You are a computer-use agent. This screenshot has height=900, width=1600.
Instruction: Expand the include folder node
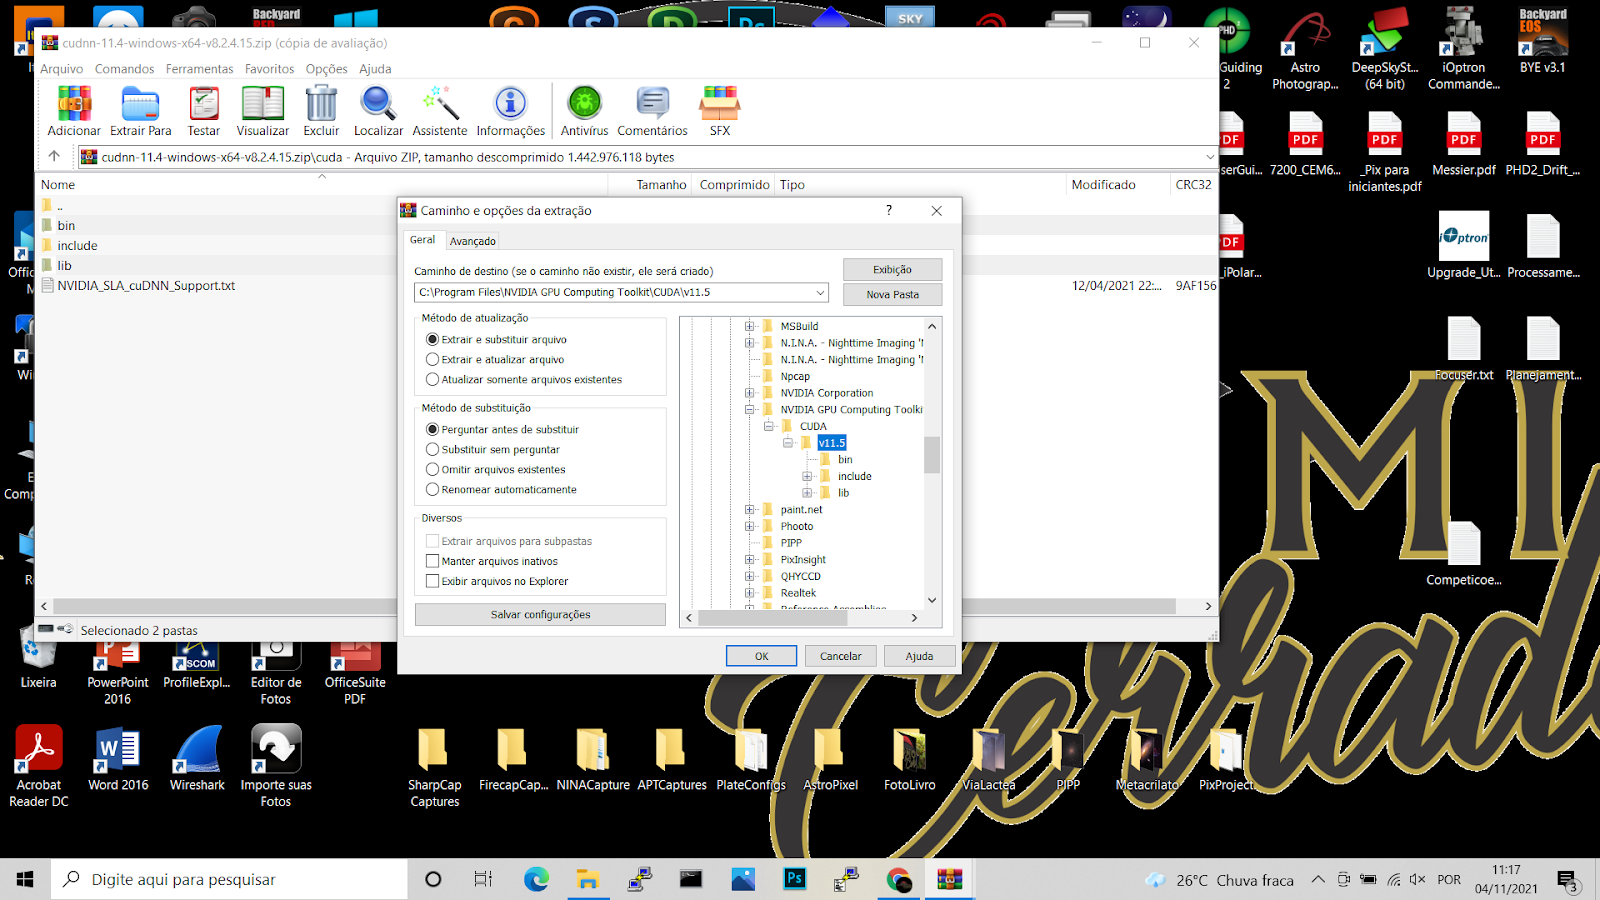click(807, 476)
